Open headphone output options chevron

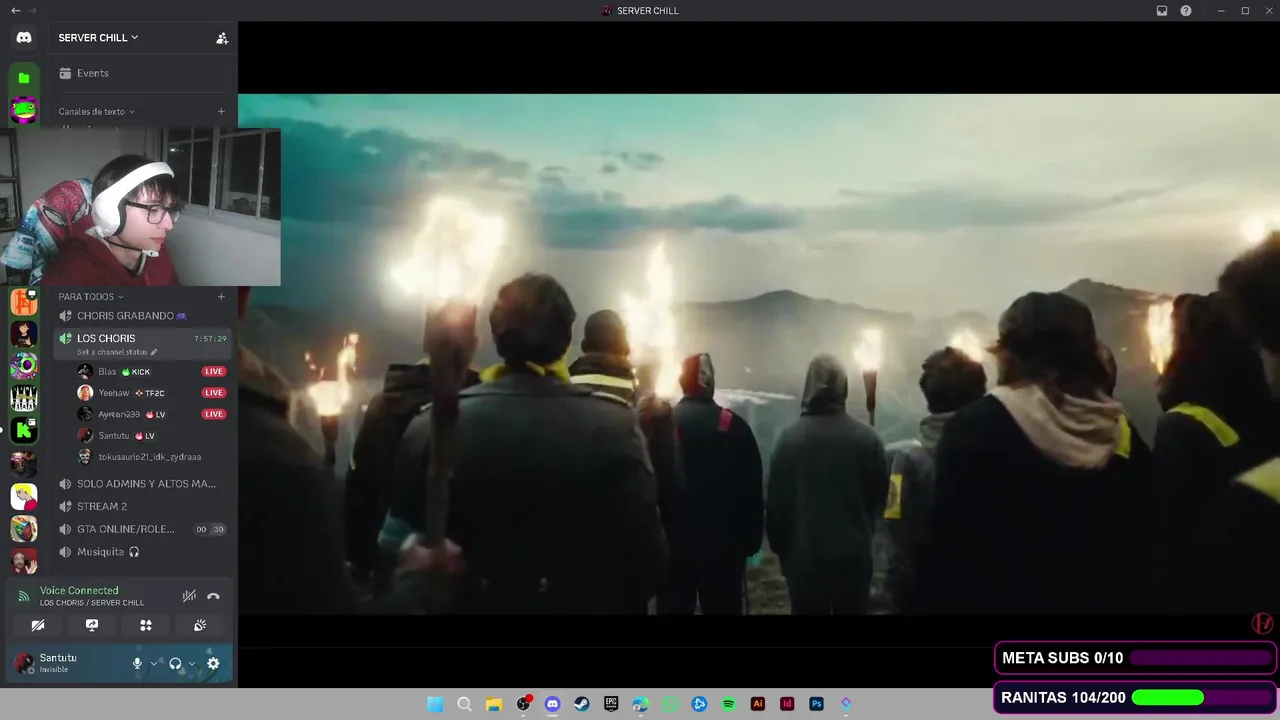click(192, 663)
